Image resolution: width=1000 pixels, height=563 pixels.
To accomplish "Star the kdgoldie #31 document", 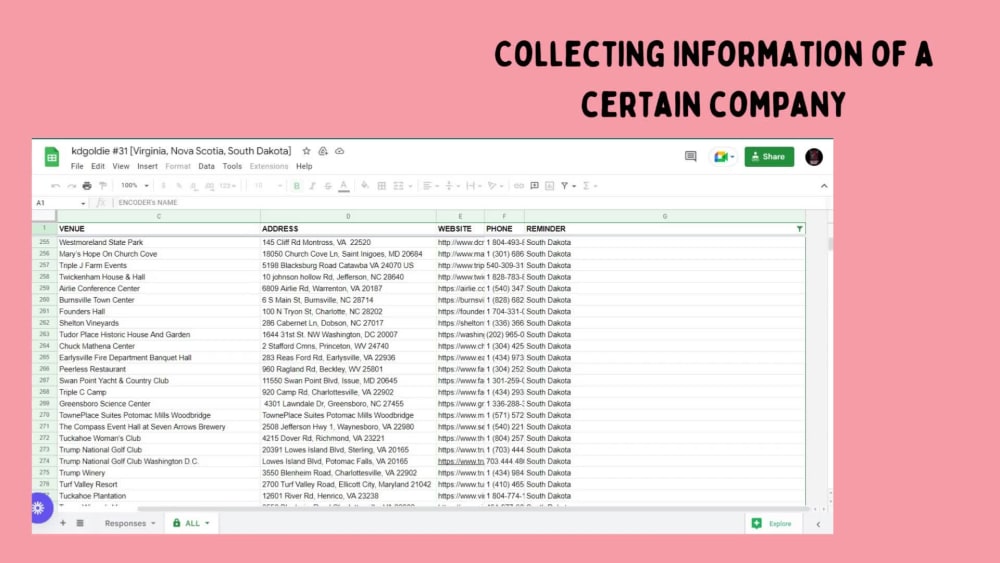I will click(x=306, y=151).
